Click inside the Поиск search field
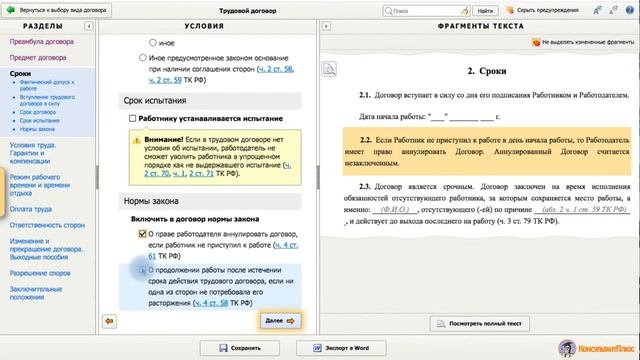 tap(427, 11)
